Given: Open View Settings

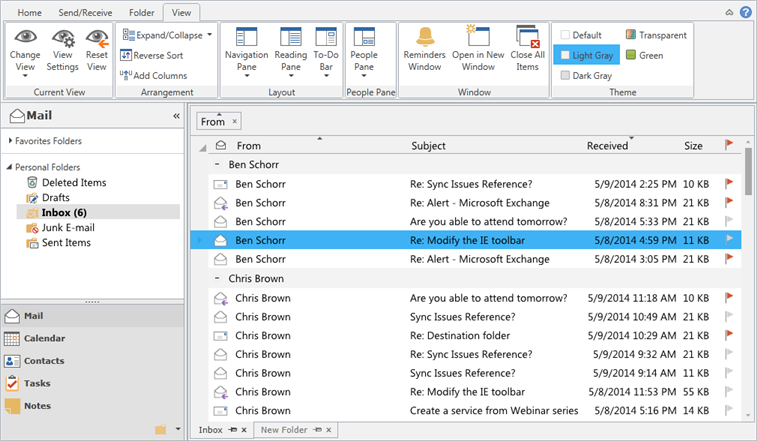Looking at the screenshot, I should point(62,40).
